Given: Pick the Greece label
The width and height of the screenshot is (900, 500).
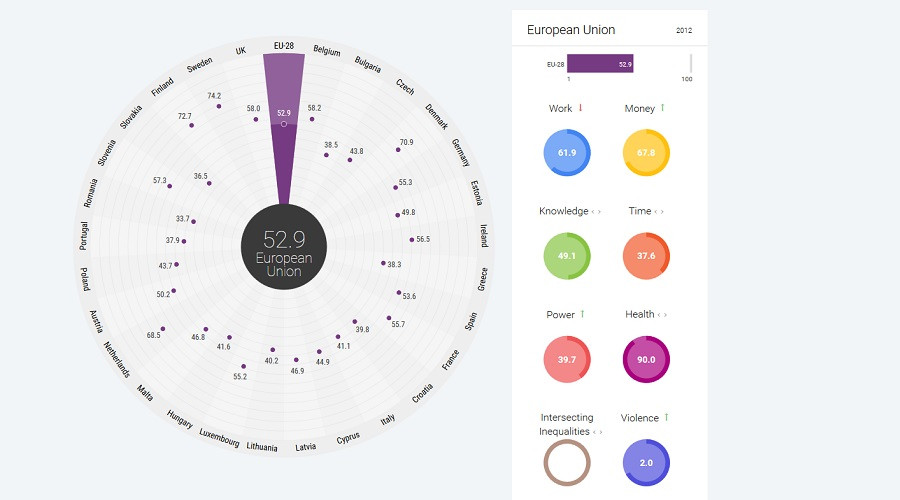Looking at the screenshot, I should click(x=482, y=279).
